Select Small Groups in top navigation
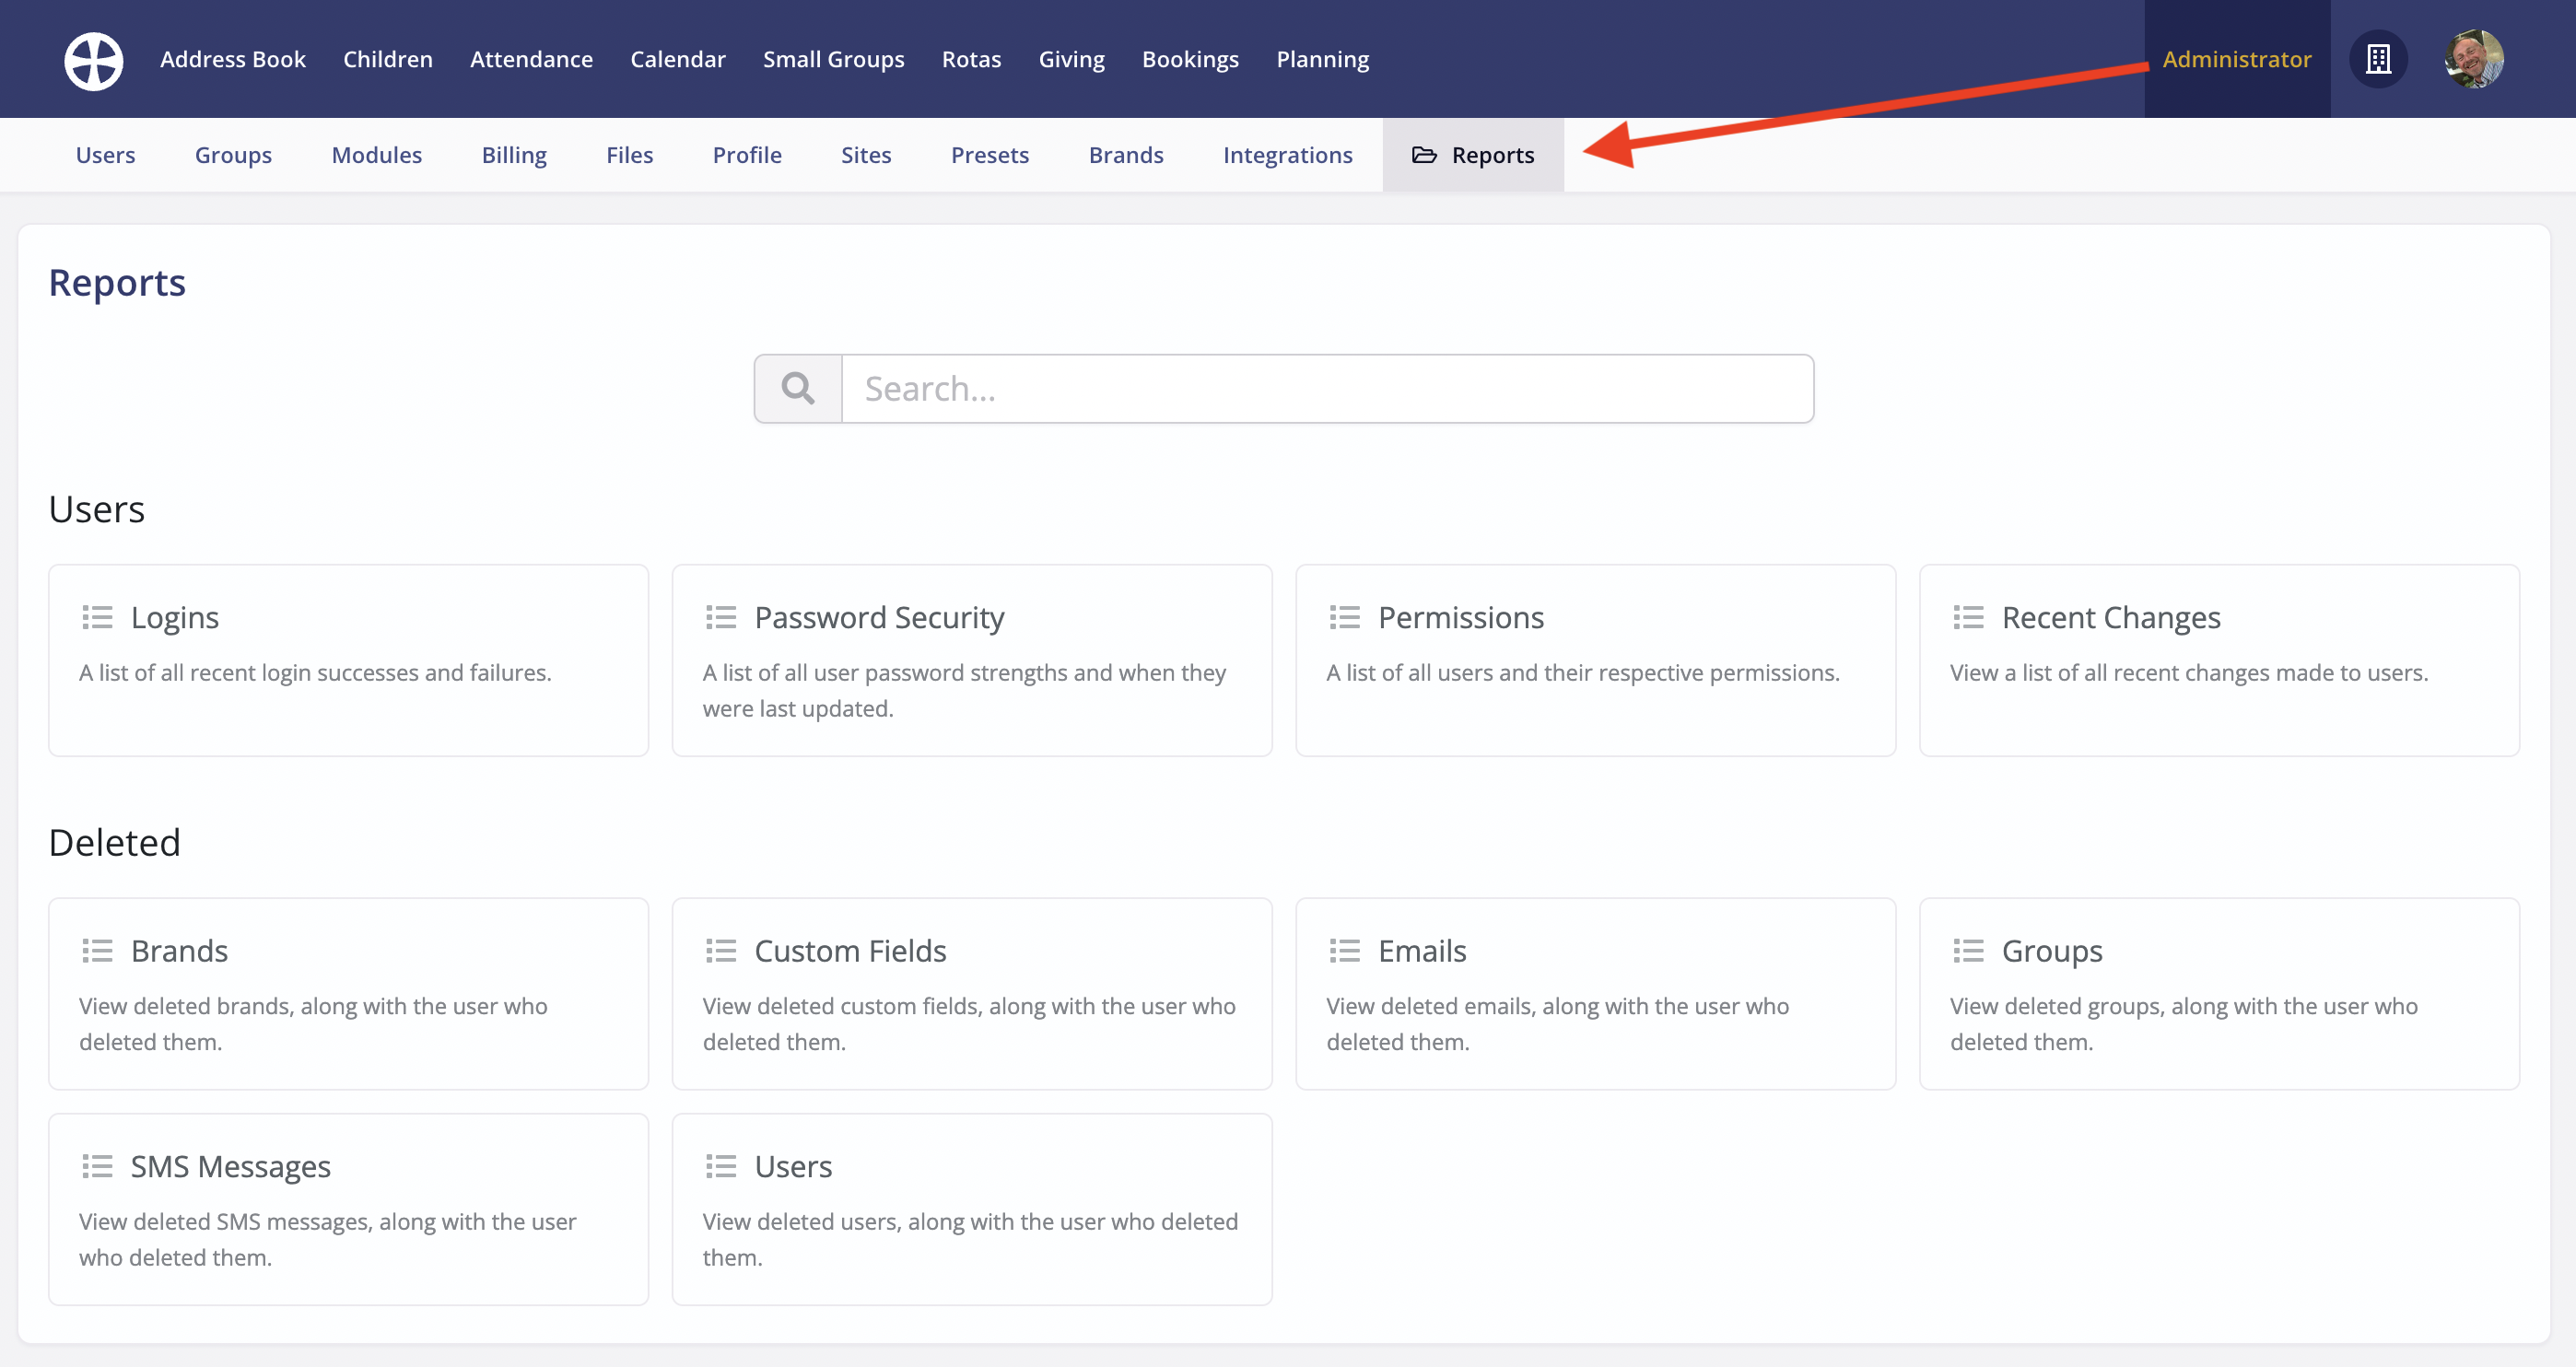This screenshot has height=1367, width=2576. point(833,59)
